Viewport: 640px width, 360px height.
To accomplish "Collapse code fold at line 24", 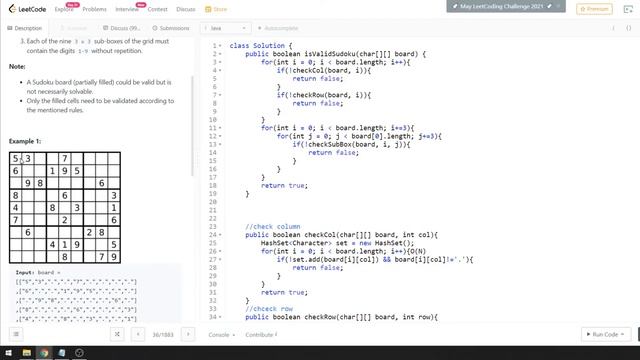I will 220,235.
